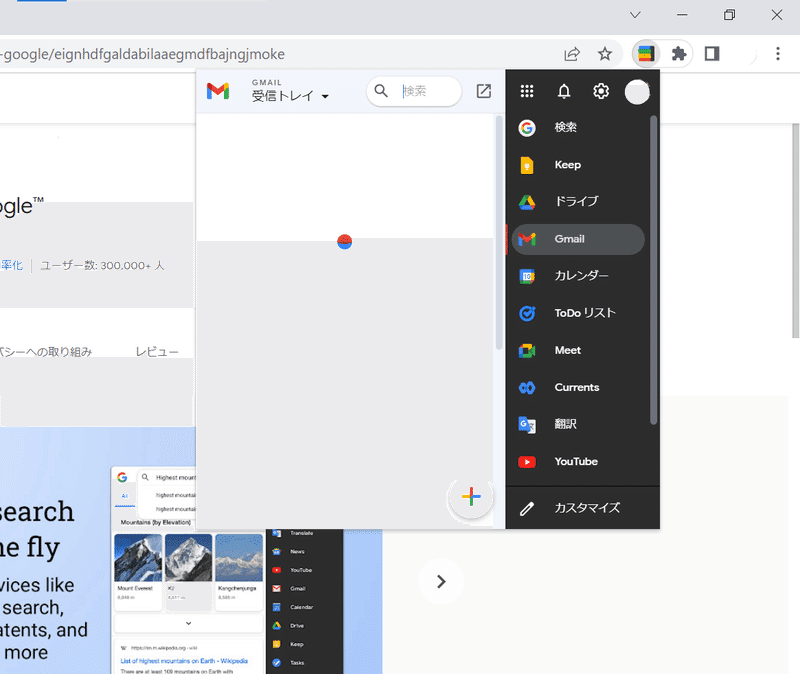Image resolution: width=800 pixels, height=674 pixels.
Task: Click the account avatar circle
Action: click(x=637, y=92)
